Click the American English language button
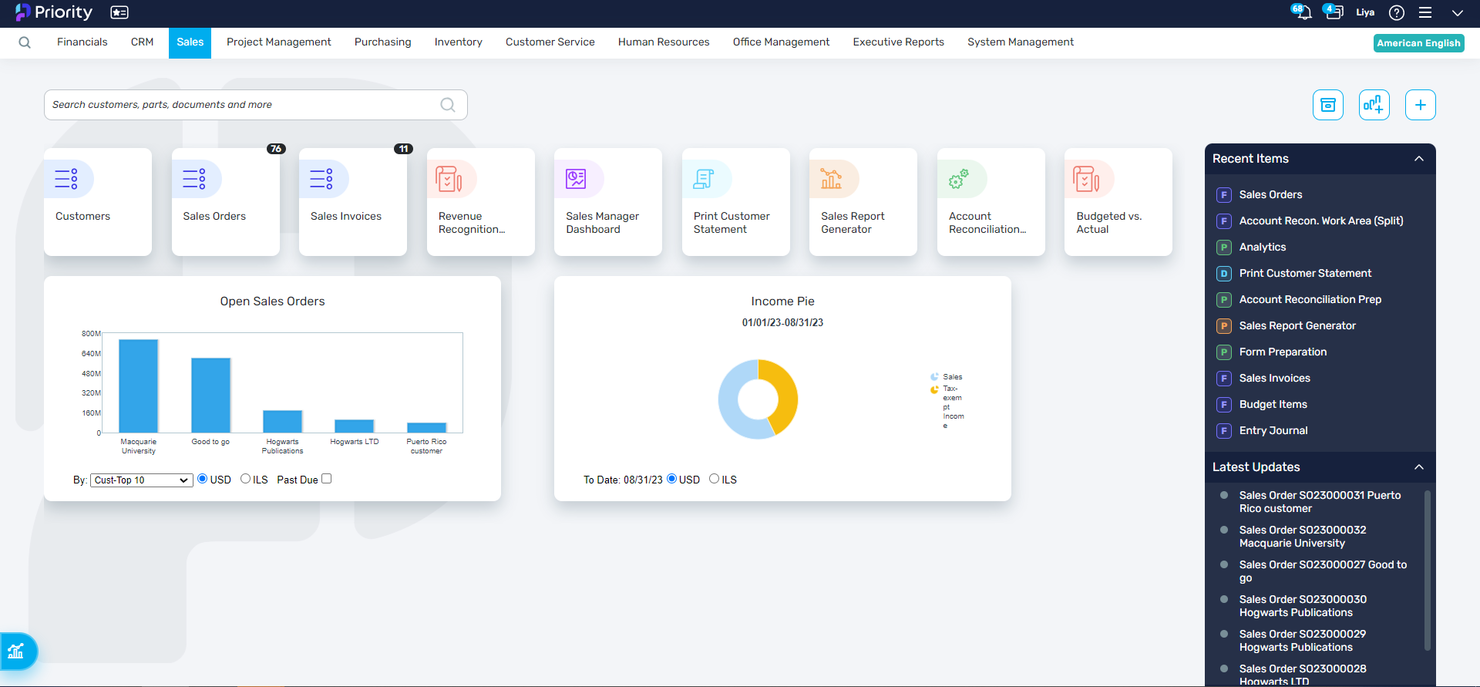This screenshot has width=1480, height=687. [x=1418, y=42]
